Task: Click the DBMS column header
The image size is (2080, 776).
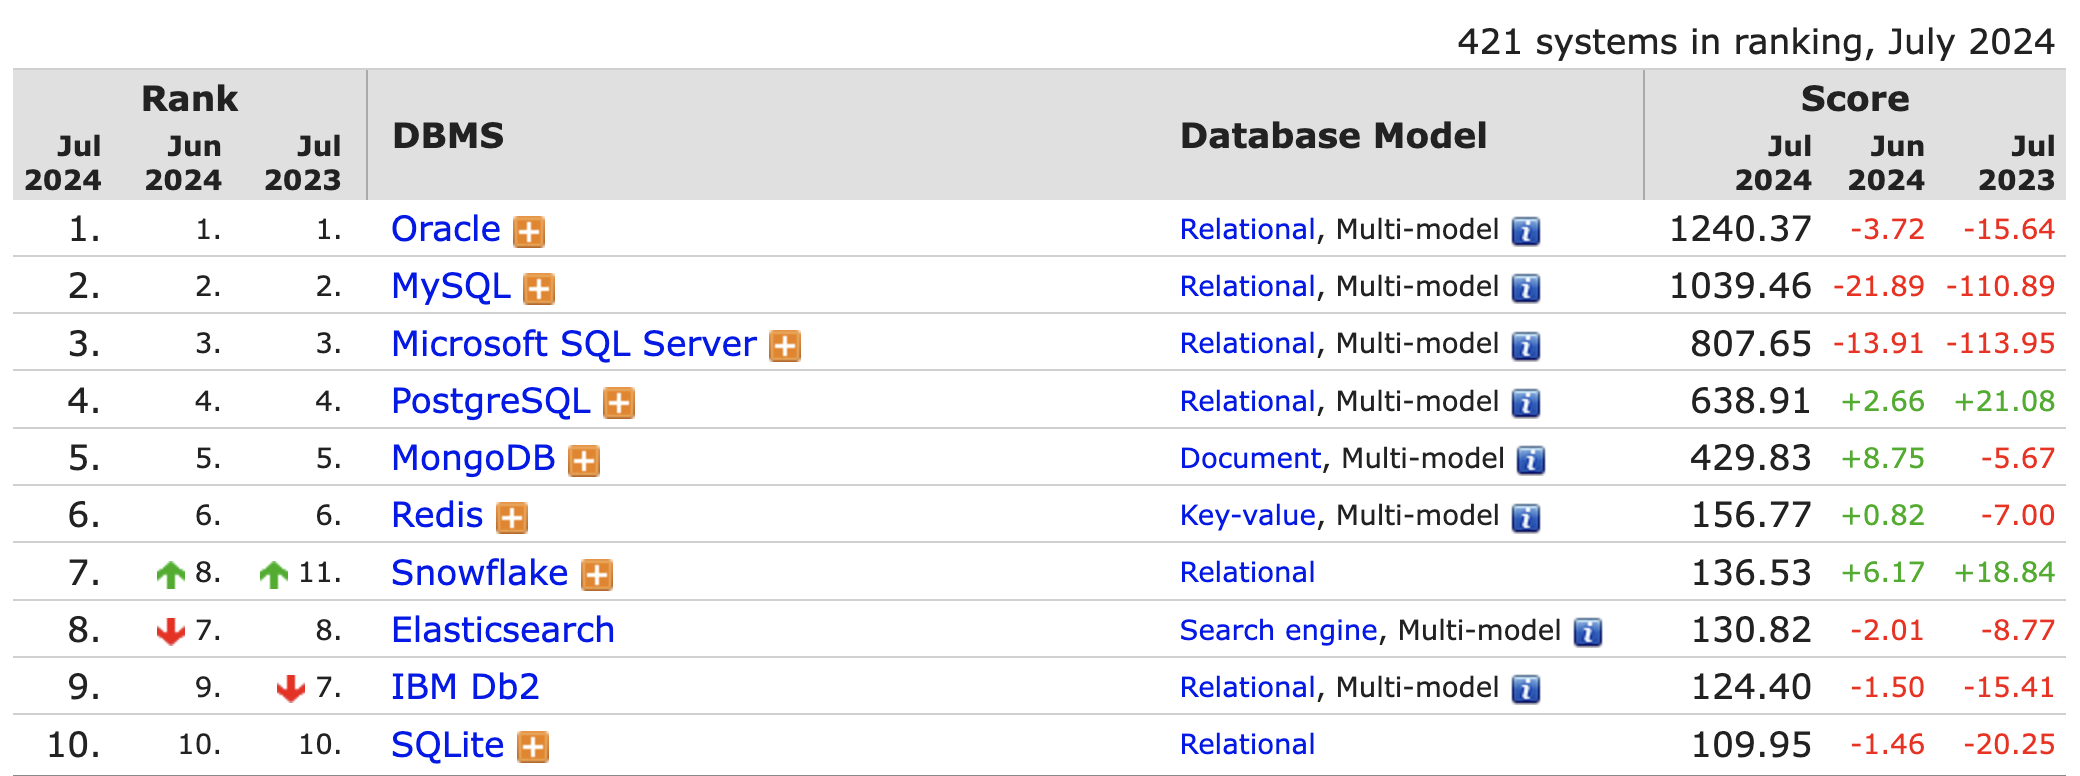Action: pyautogui.click(x=448, y=136)
